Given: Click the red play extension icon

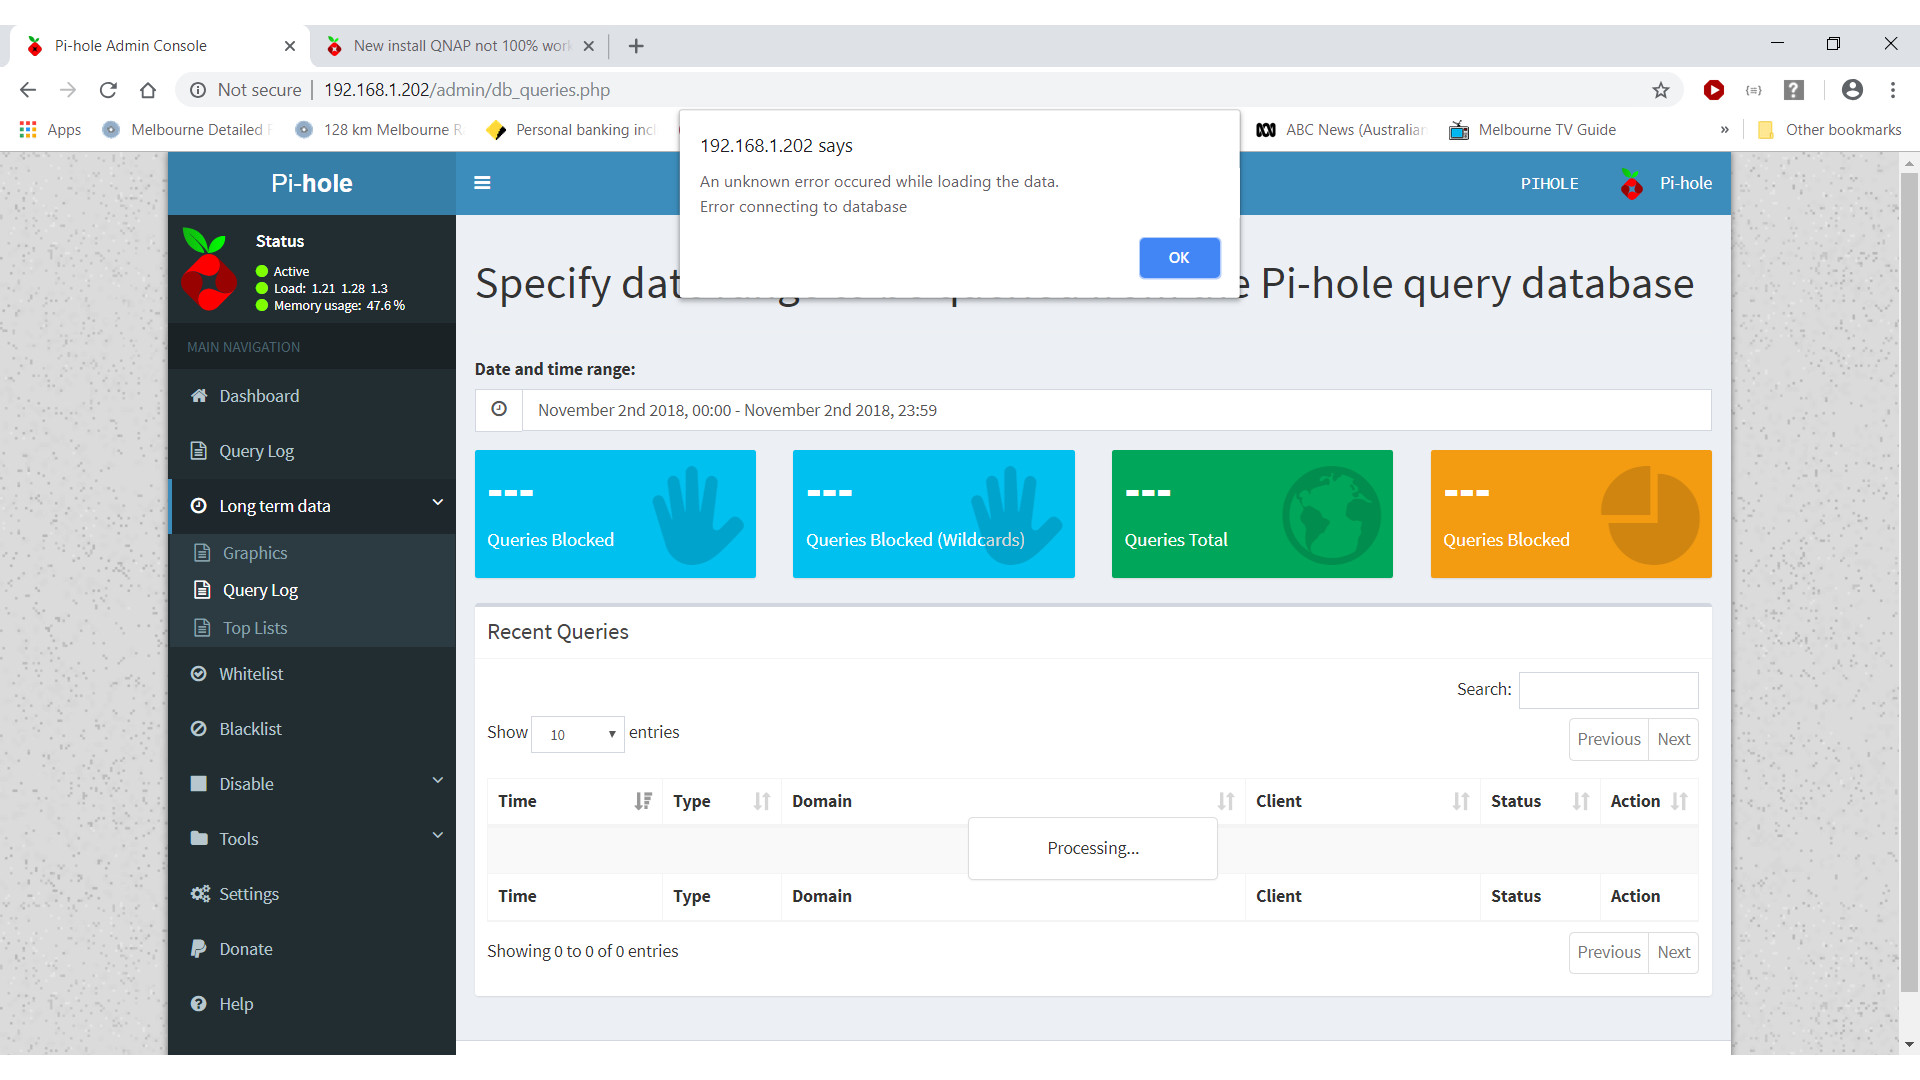Looking at the screenshot, I should click(1714, 90).
